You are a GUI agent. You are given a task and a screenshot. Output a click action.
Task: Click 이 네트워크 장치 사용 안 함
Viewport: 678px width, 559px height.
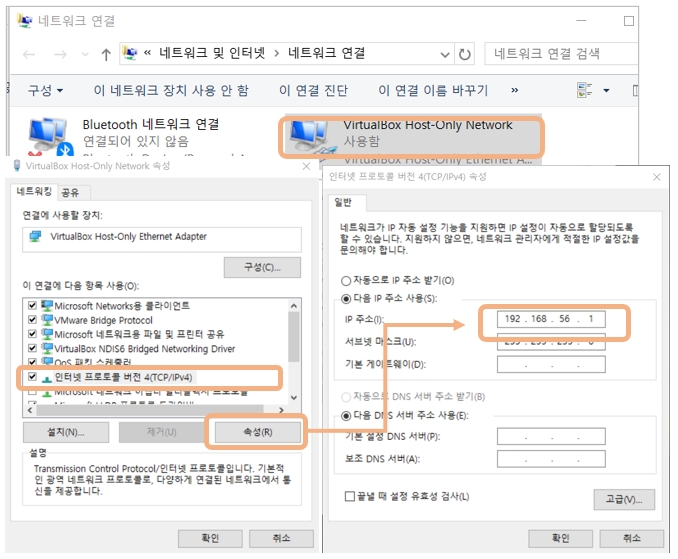click(171, 90)
